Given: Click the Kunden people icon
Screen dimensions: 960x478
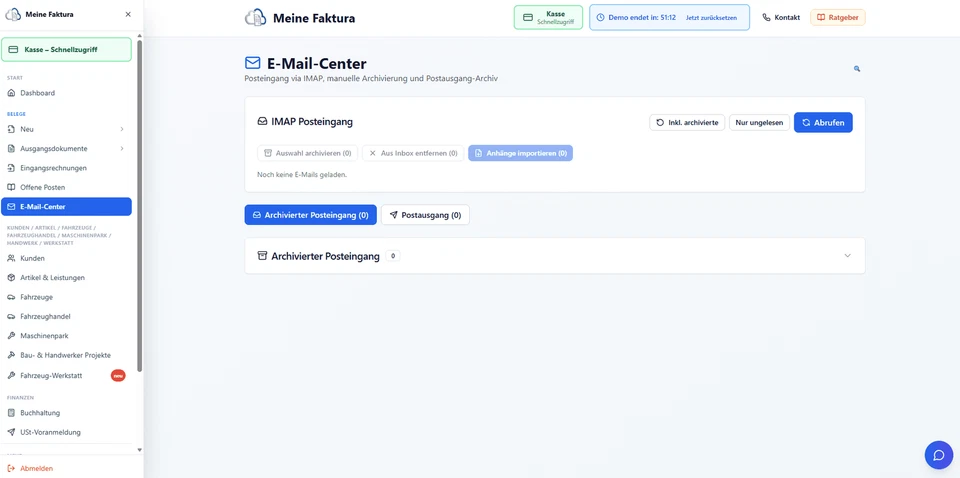Looking at the screenshot, I should coord(11,258).
